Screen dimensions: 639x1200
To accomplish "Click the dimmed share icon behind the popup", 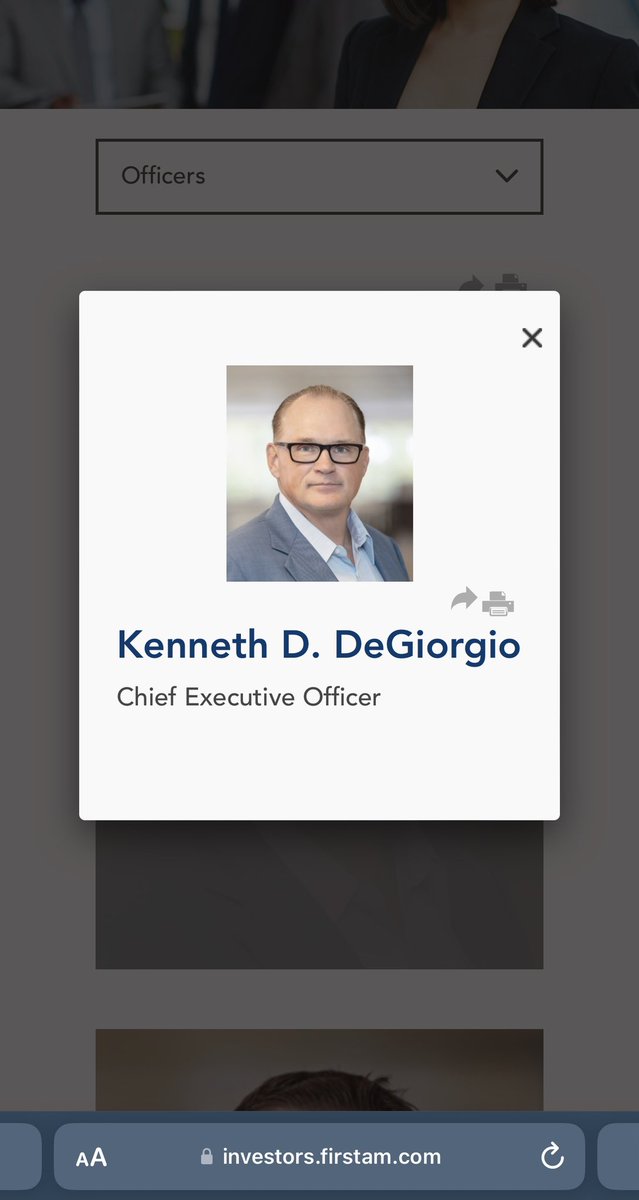I will [x=470, y=284].
